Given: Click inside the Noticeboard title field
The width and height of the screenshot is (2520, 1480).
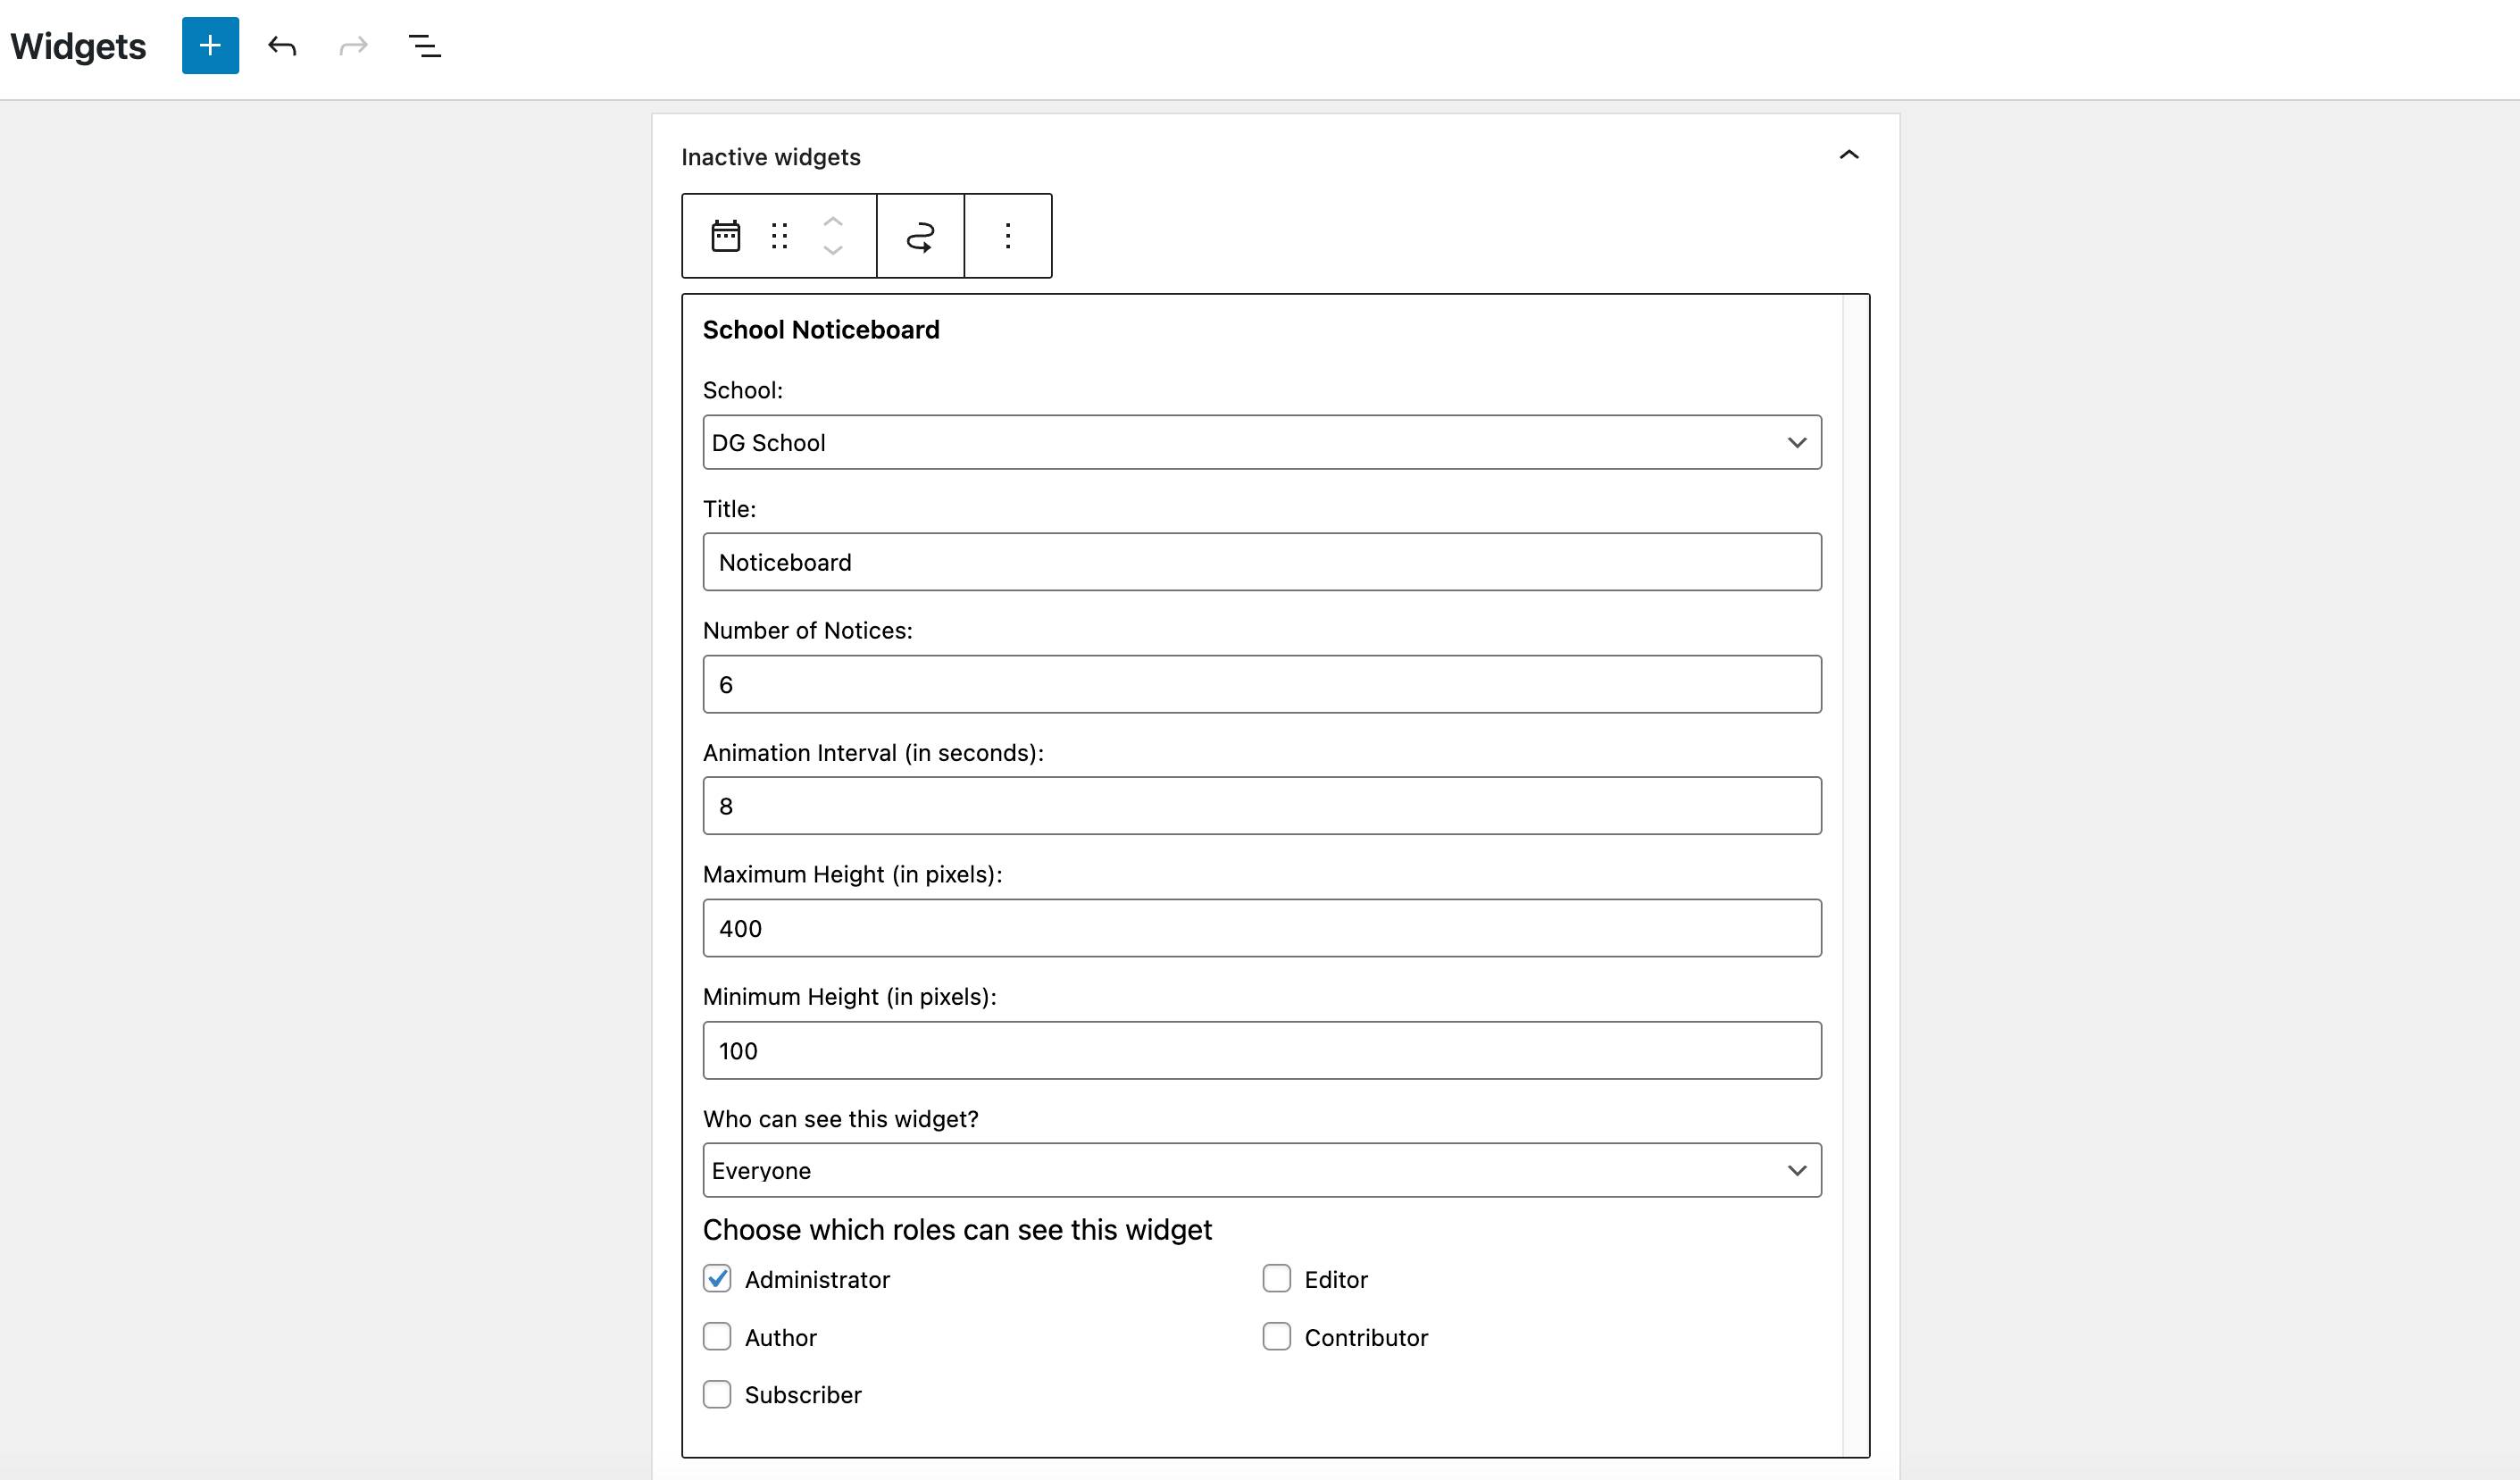Looking at the screenshot, I should (x=1260, y=562).
